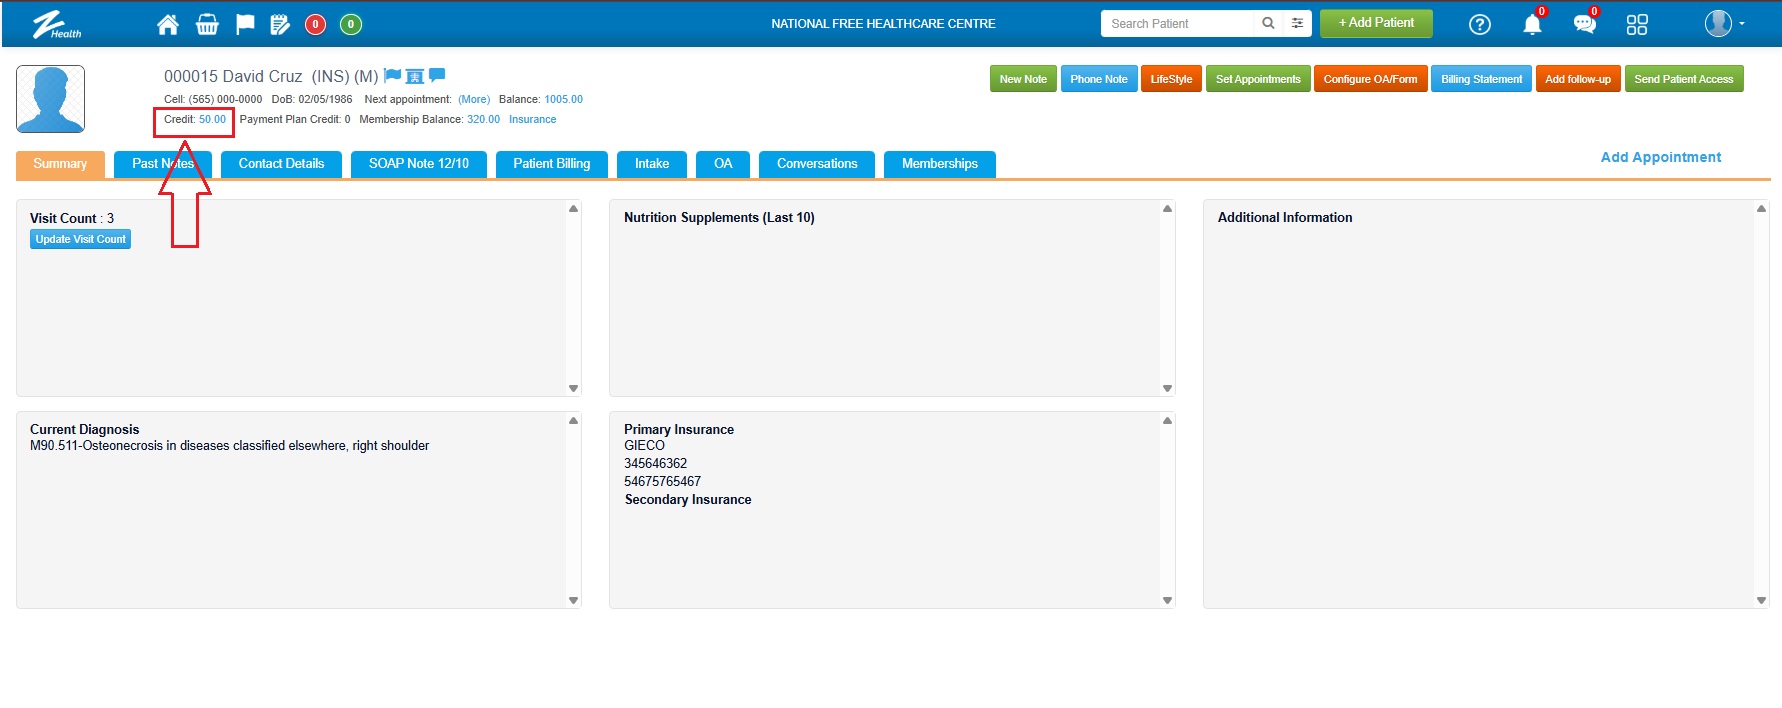Expand the (More) next appointment link
The height and width of the screenshot is (708, 1782).
click(x=474, y=100)
